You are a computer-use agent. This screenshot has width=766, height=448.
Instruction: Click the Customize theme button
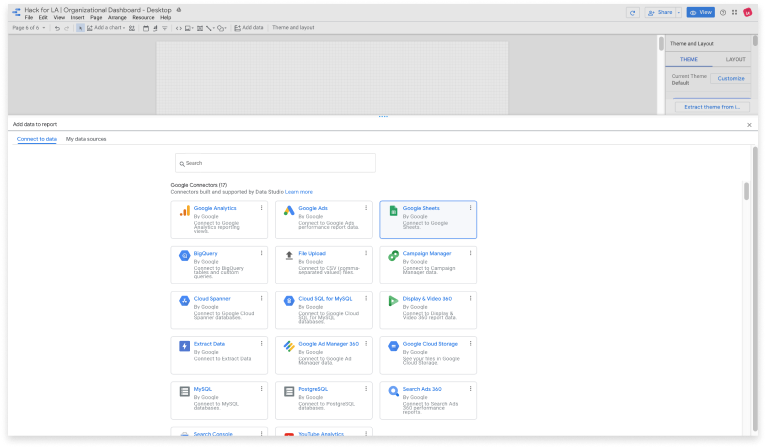731,78
